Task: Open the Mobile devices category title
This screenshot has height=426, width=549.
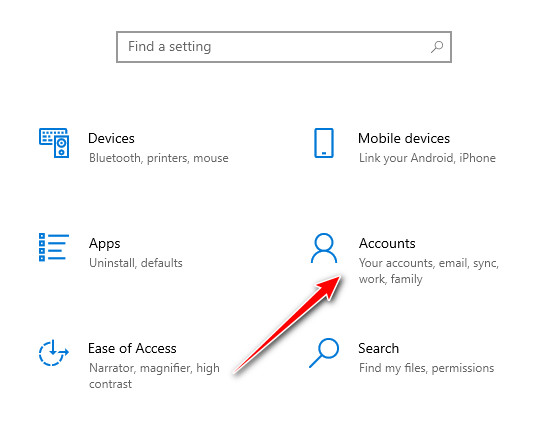Action: (404, 138)
